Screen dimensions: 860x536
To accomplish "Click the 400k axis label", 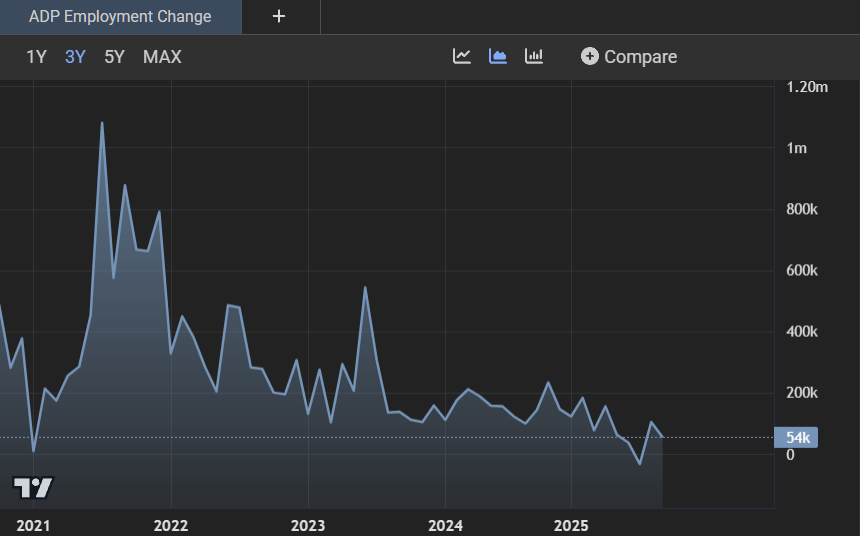I will tap(801, 331).
